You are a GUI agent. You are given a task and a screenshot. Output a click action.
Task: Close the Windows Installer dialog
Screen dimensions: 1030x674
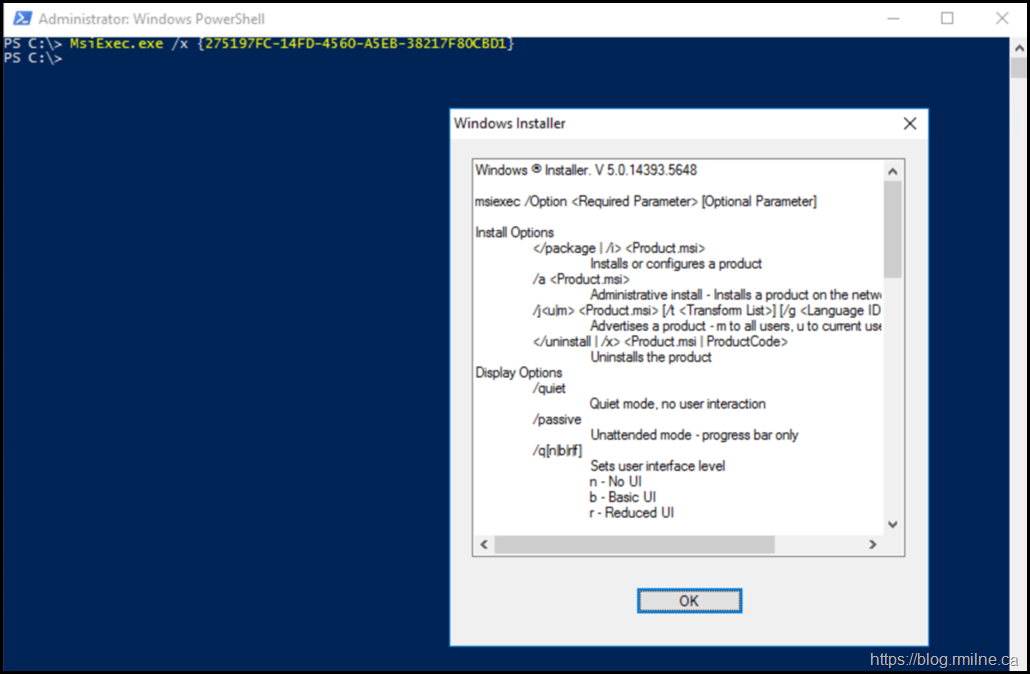pos(909,124)
